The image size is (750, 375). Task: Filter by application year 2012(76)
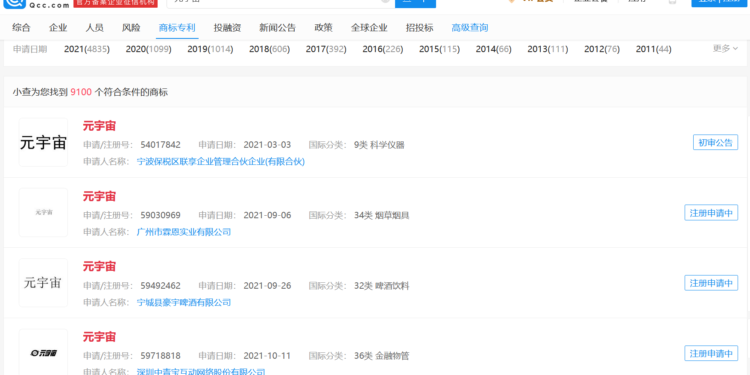click(x=602, y=49)
